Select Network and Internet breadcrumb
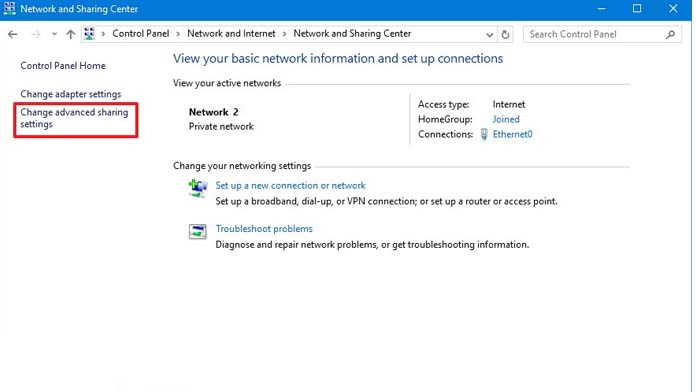Screen dimensions: 696x392 tap(231, 34)
